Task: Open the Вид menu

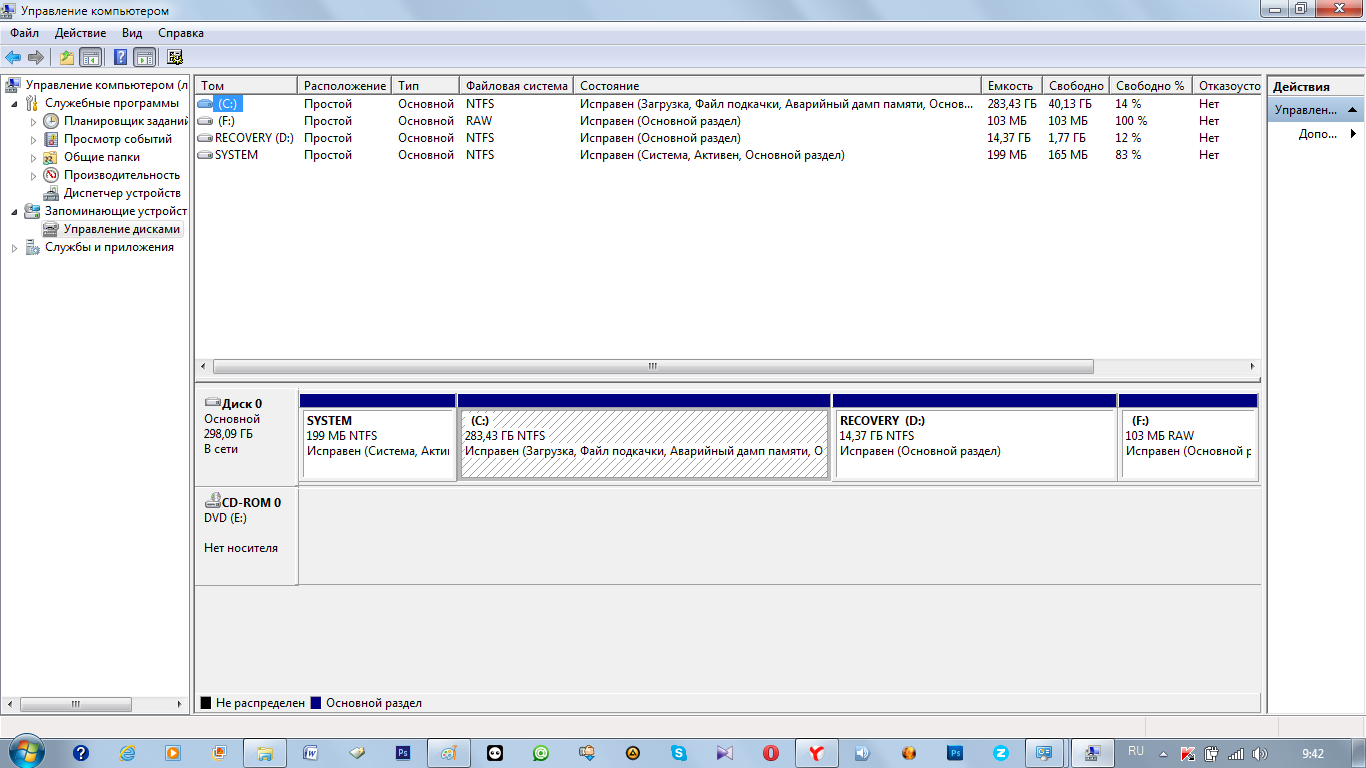Action: 132,33
